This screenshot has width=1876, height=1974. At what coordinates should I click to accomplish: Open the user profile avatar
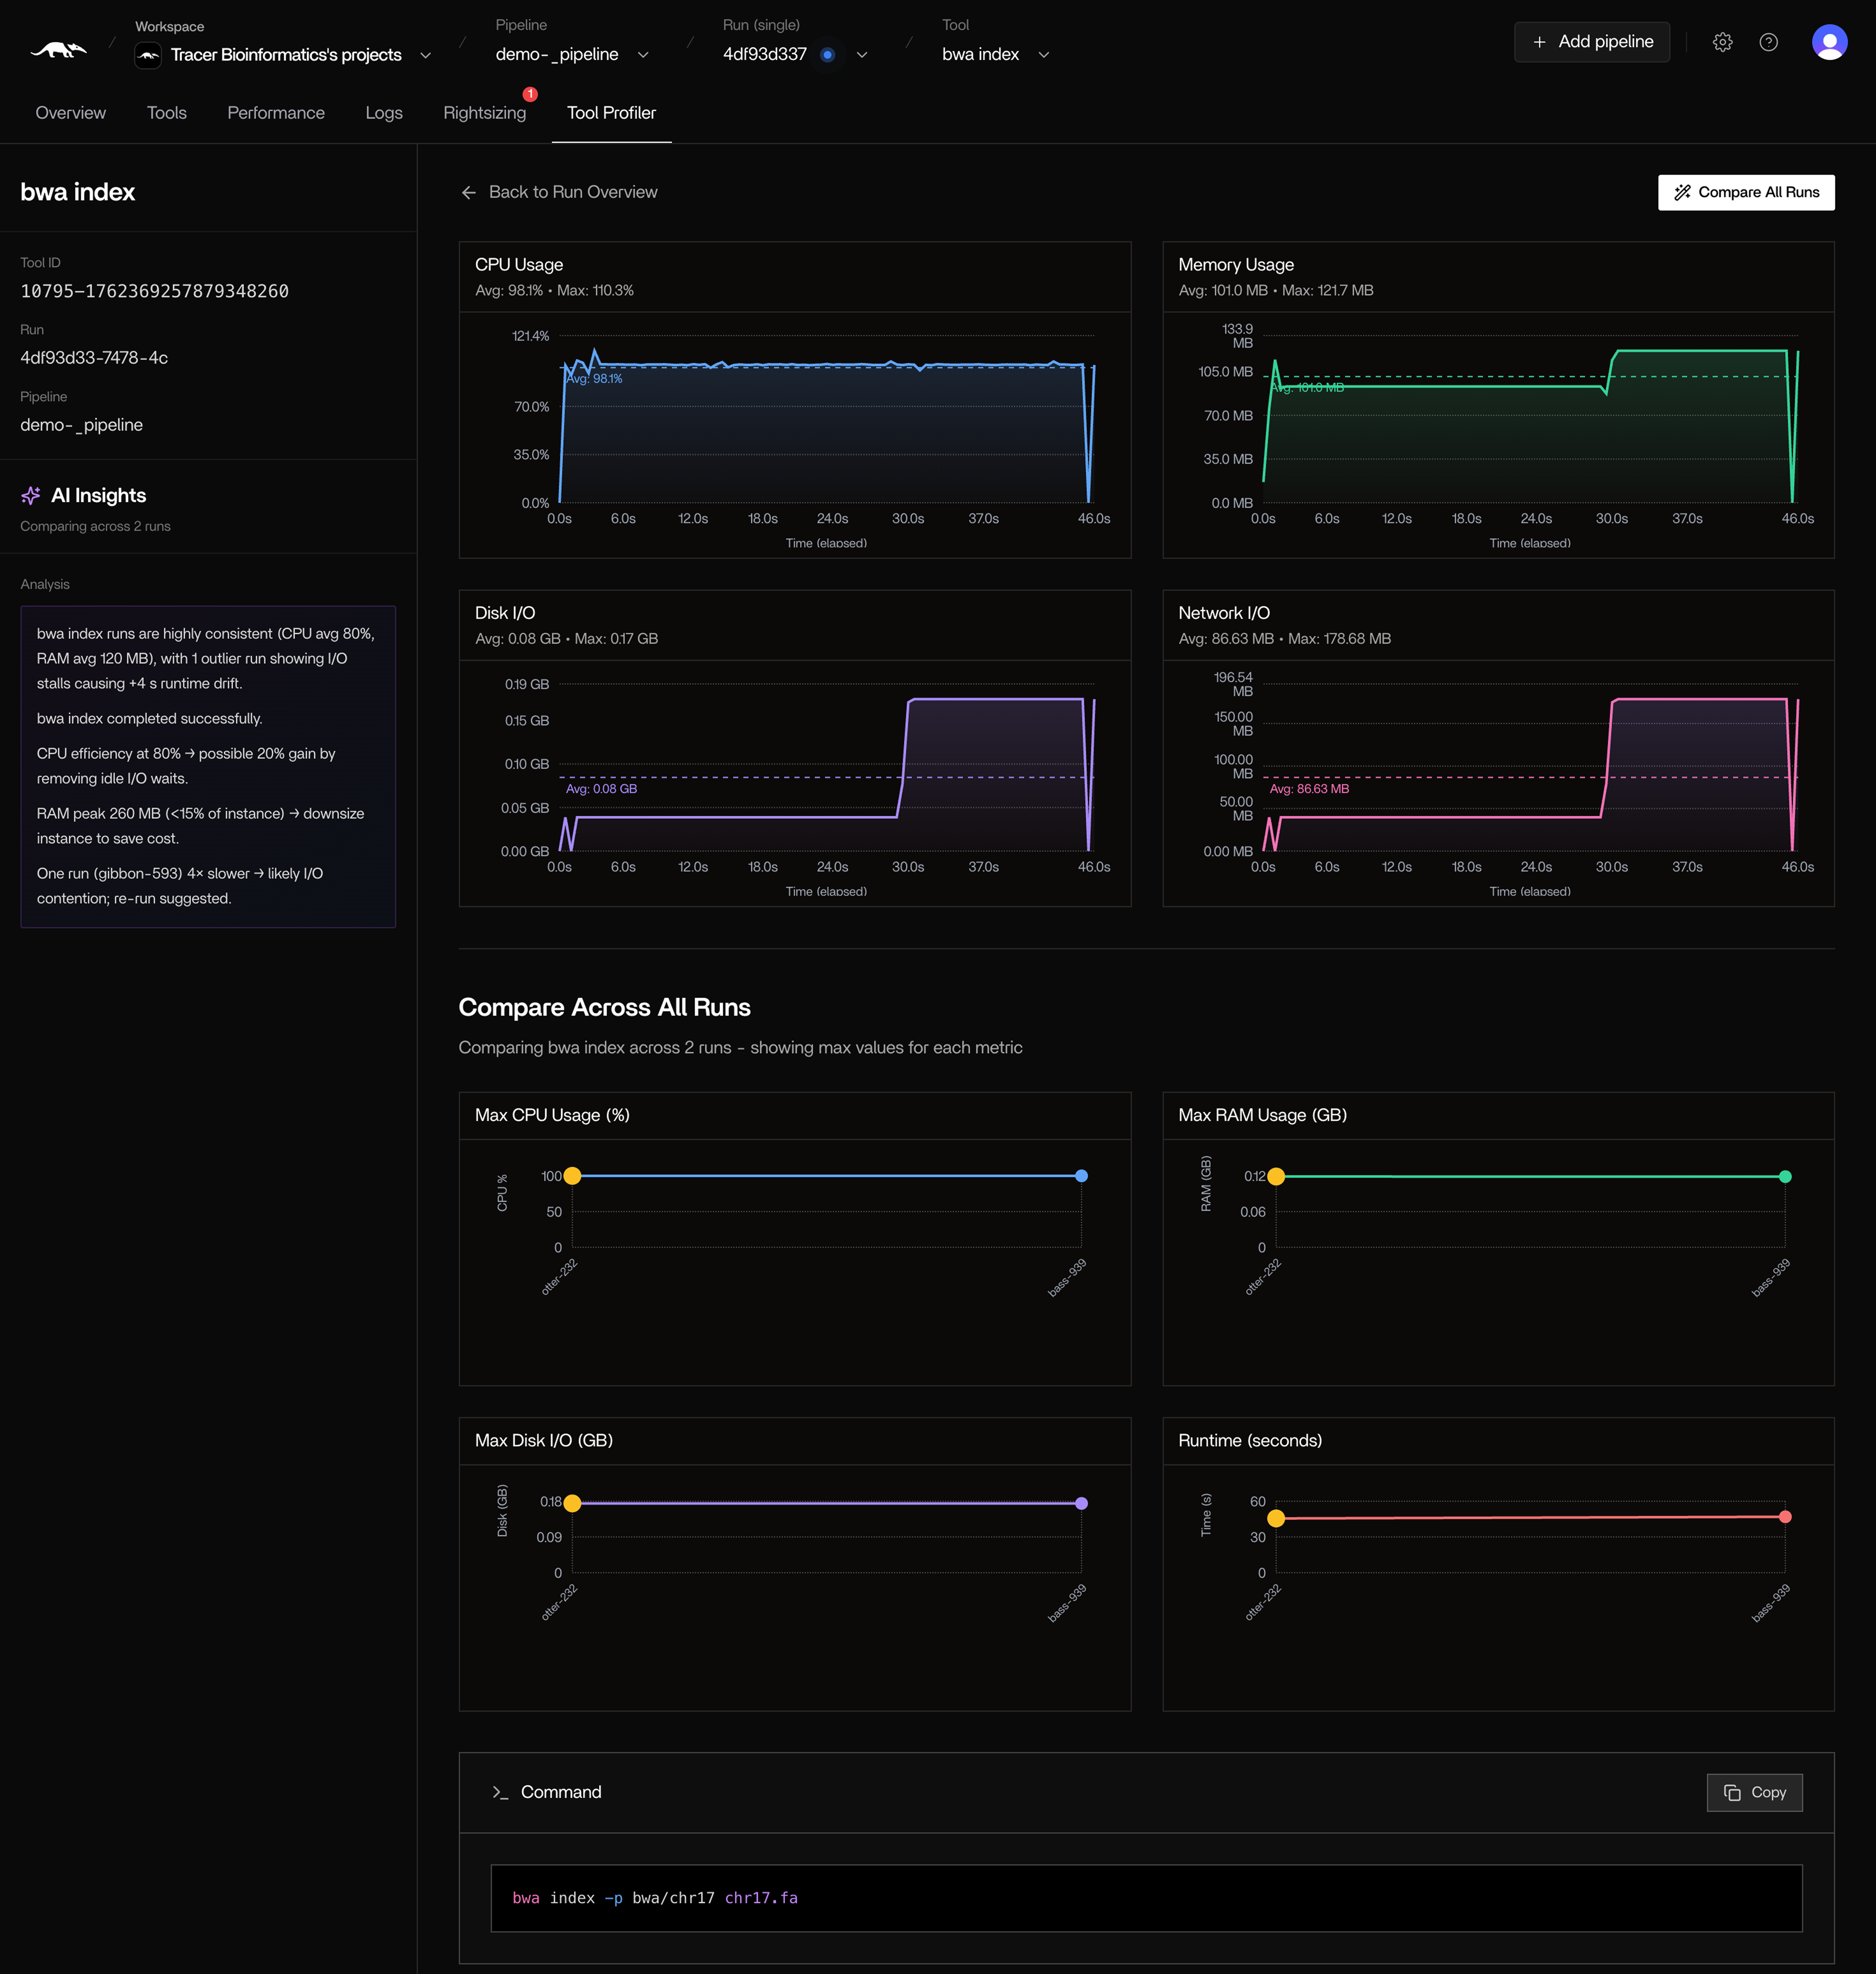coord(1829,42)
